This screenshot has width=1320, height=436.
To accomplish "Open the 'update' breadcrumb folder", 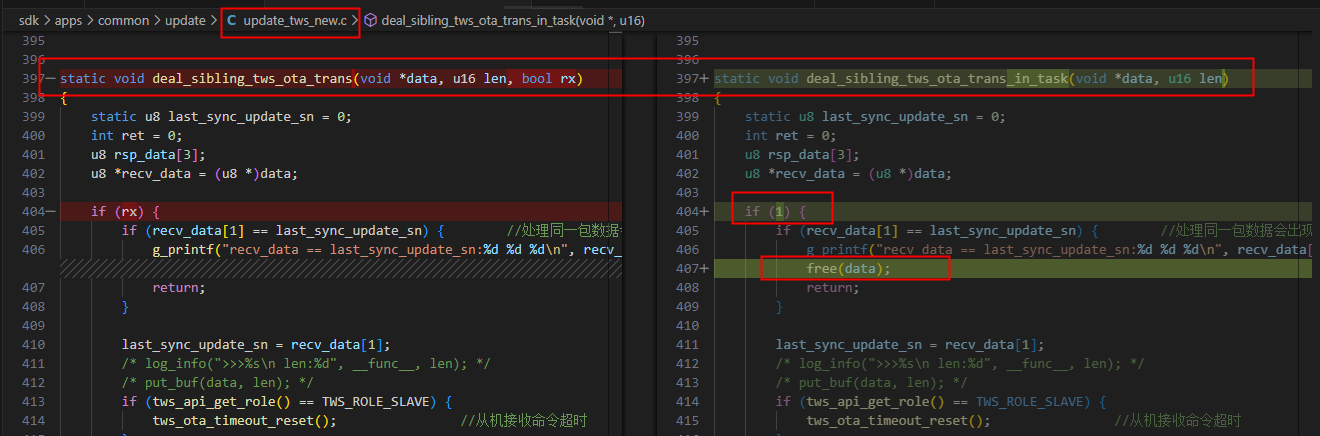I will click(x=183, y=20).
